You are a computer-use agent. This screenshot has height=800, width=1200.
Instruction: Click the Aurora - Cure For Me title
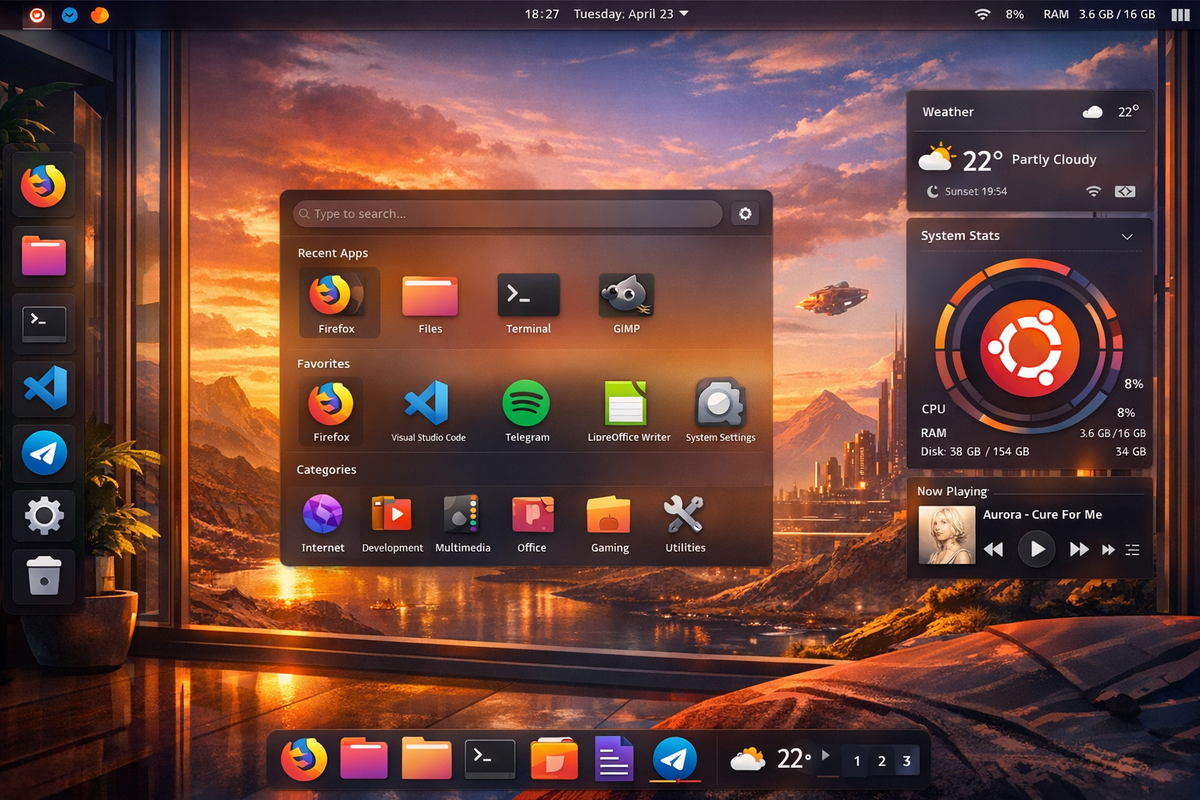pyautogui.click(x=1042, y=514)
